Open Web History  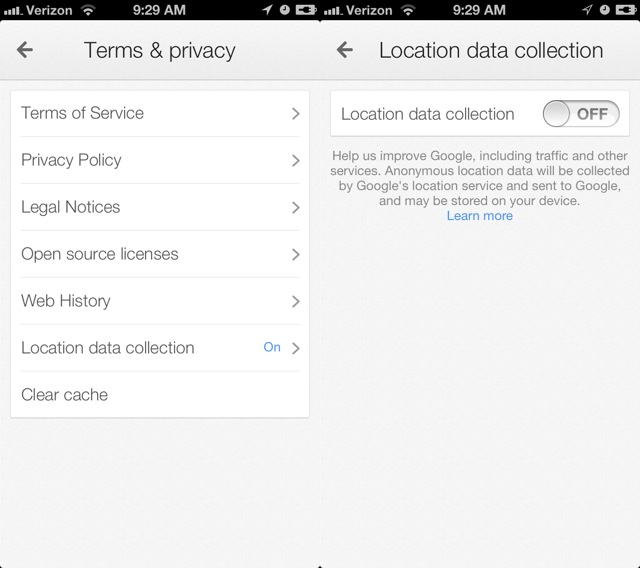pyautogui.click(x=160, y=301)
